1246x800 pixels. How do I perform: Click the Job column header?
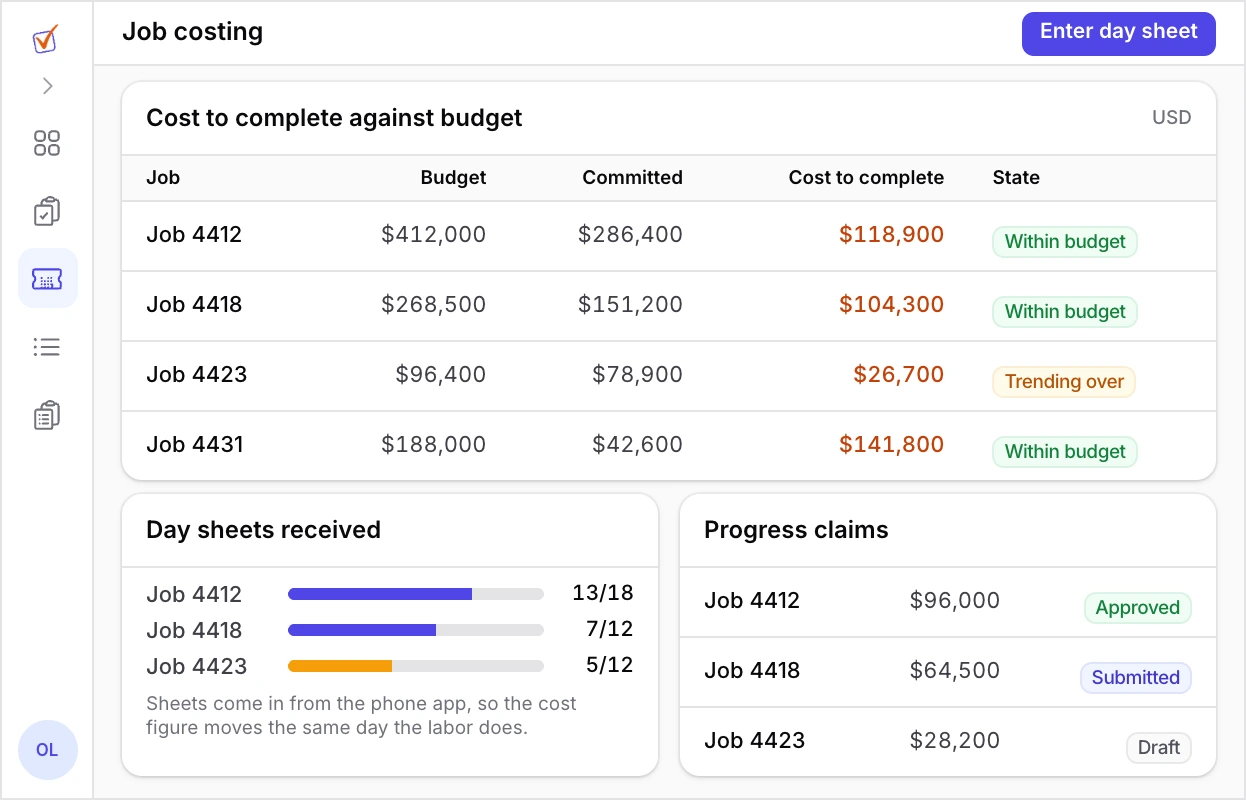tap(163, 178)
